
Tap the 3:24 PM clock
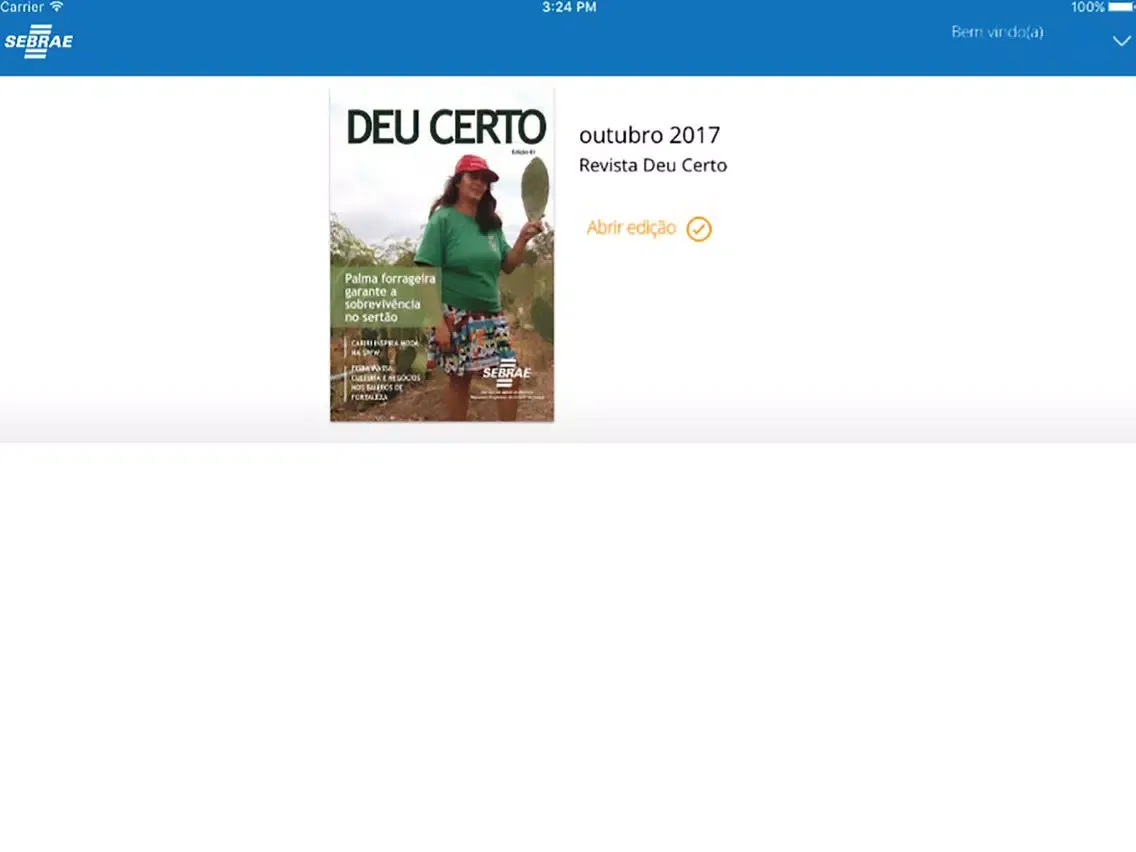[x=569, y=7]
